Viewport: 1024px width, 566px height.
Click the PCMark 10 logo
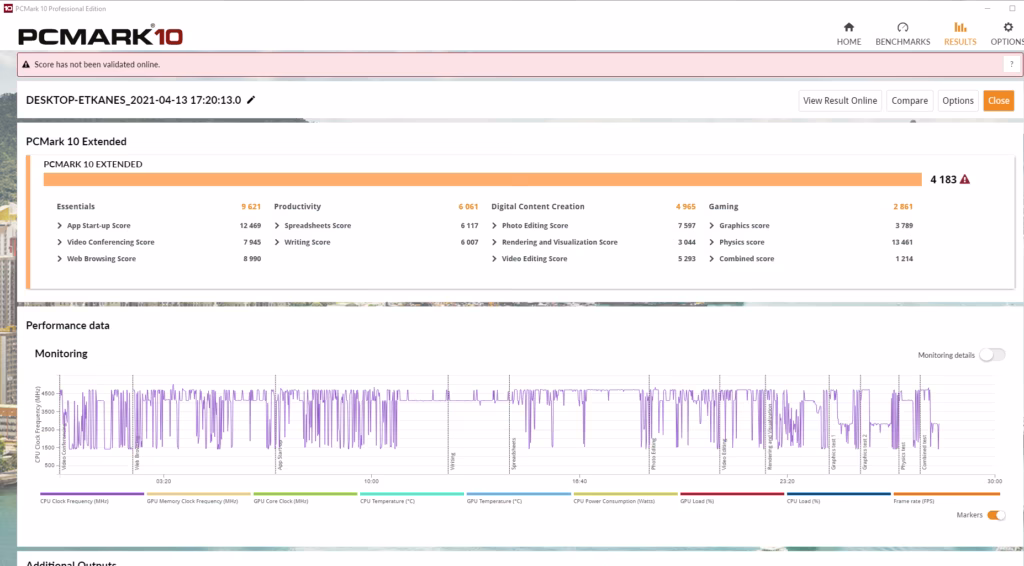coord(101,36)
